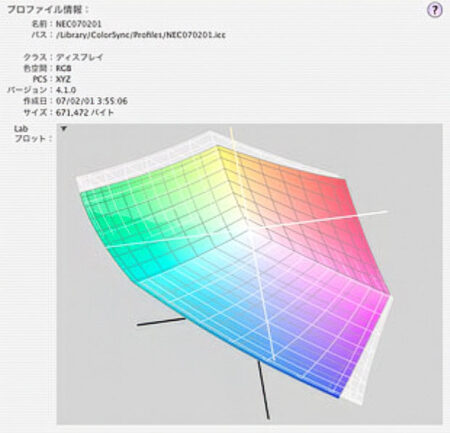Click the black axis line below the gamut
Image resolution: width=450 pixels, height=433 pixels.
click(263, 389)
